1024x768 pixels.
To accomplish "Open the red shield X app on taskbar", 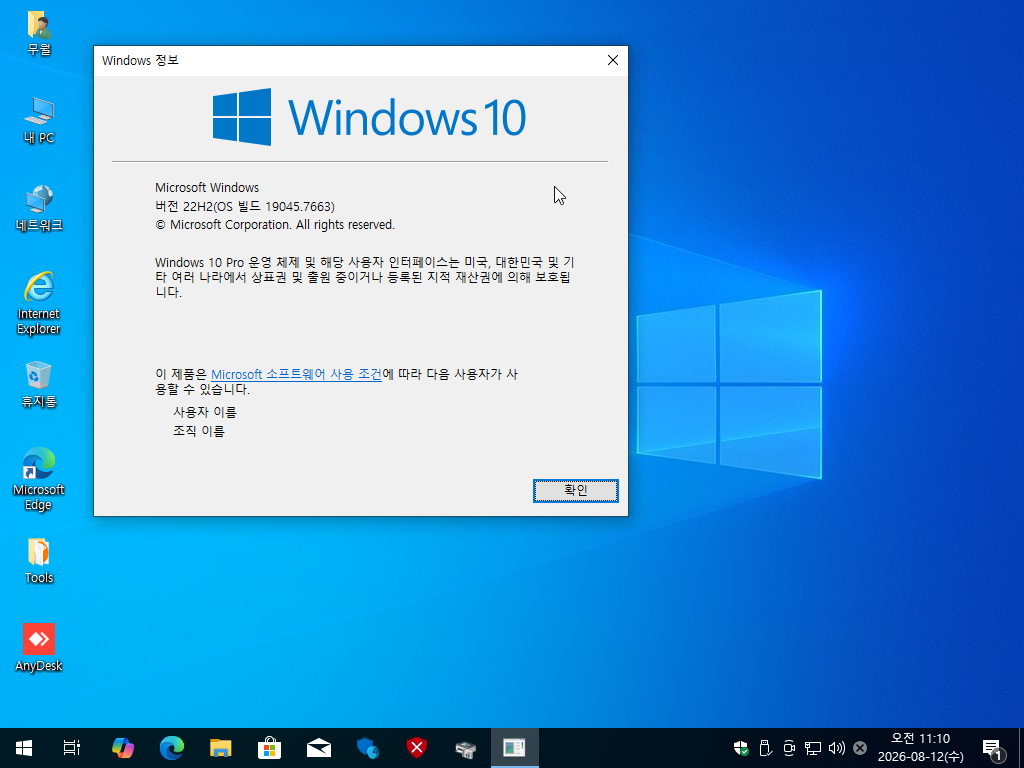I will [417, 748].
